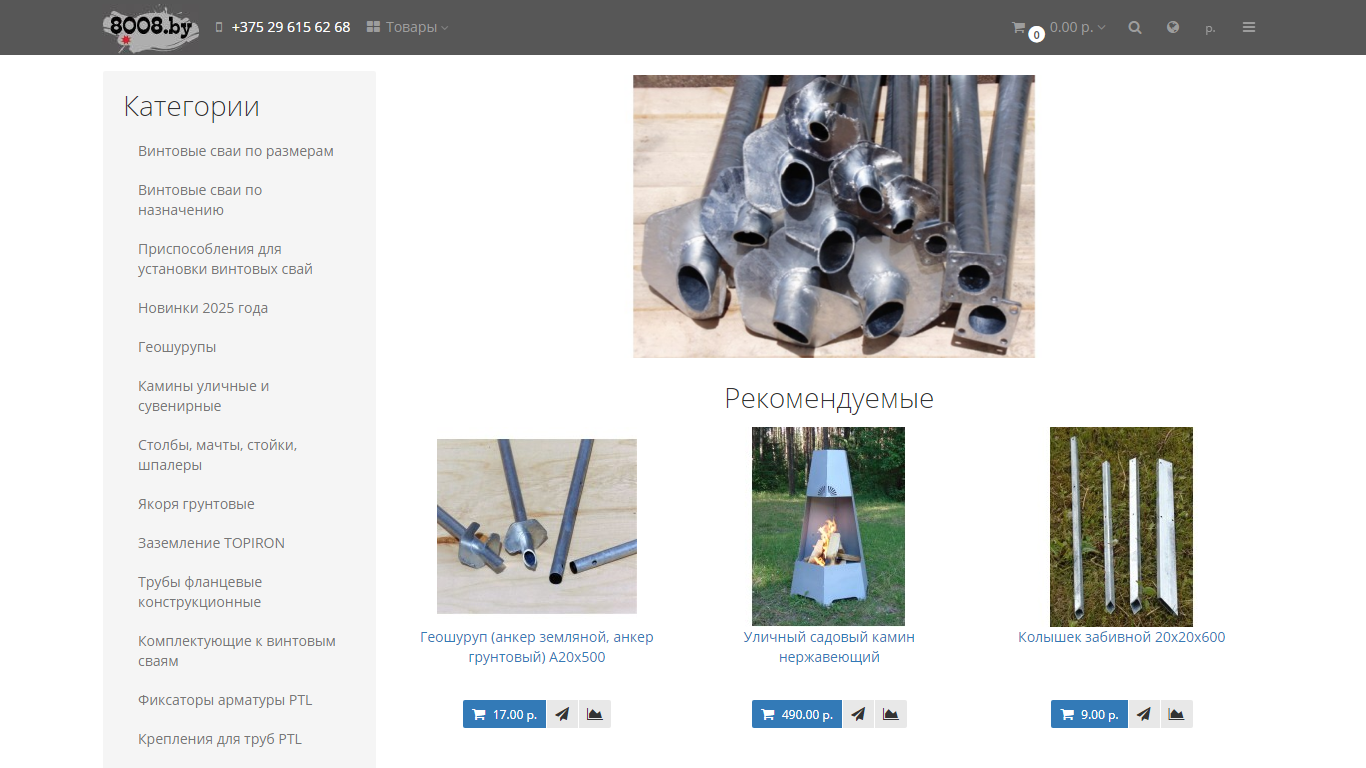Open the Геошуруп product thumbnail image
Viewport: 1366px width, 768px height.
(537, 526)
